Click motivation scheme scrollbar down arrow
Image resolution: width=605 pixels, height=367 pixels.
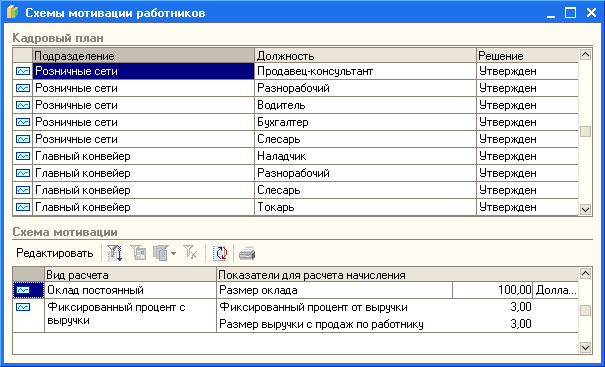[x=585, y=347]
